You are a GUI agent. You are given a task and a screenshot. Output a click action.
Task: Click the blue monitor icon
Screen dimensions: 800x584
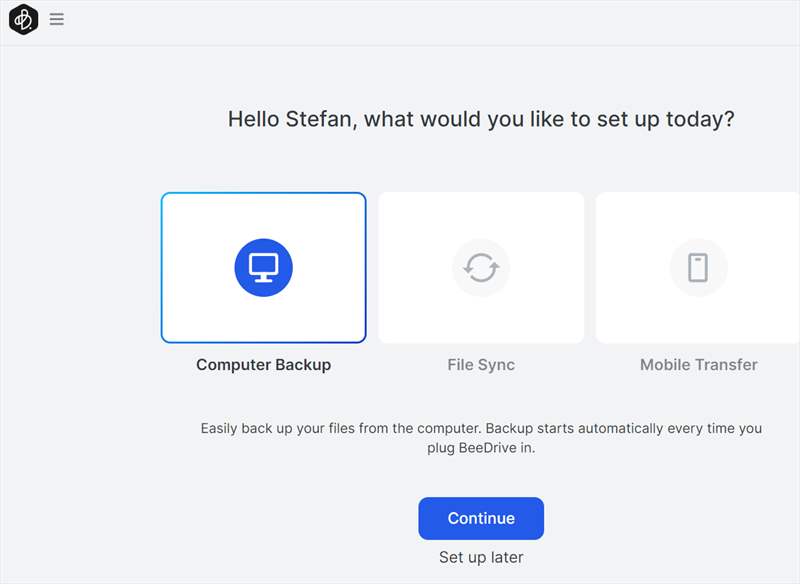click(x=263, y=267)
